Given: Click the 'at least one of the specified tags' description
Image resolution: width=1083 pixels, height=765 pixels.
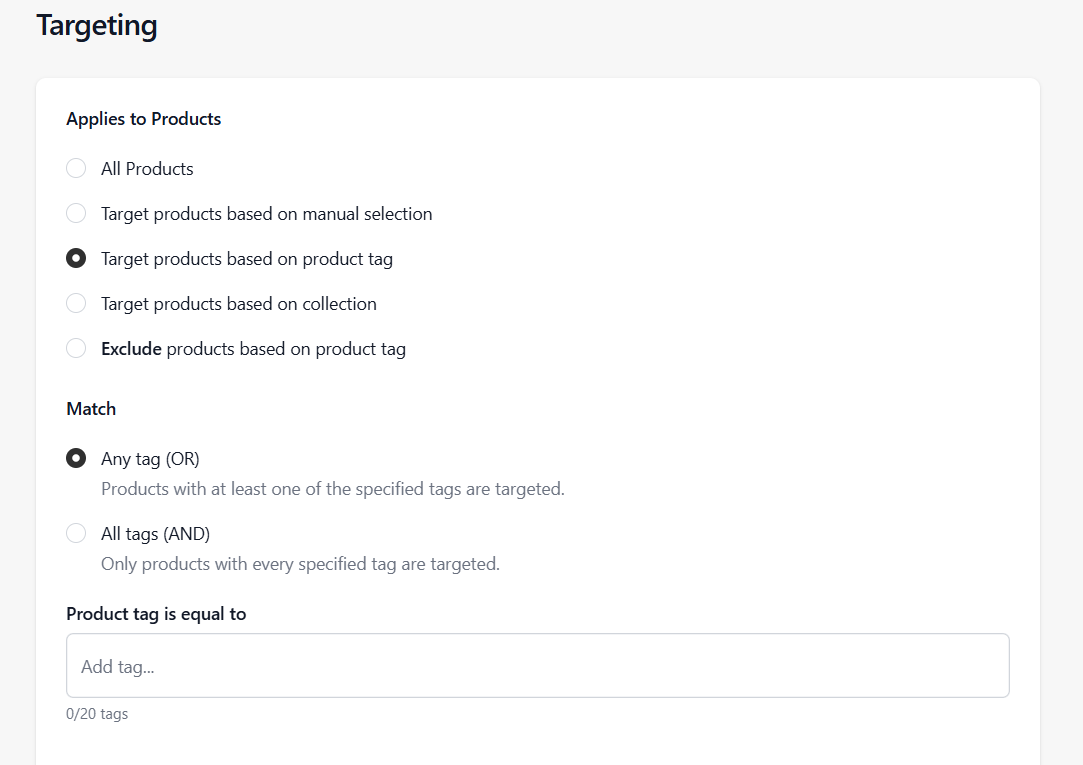Looking at the screenshot, I should [x=332, y=489].
